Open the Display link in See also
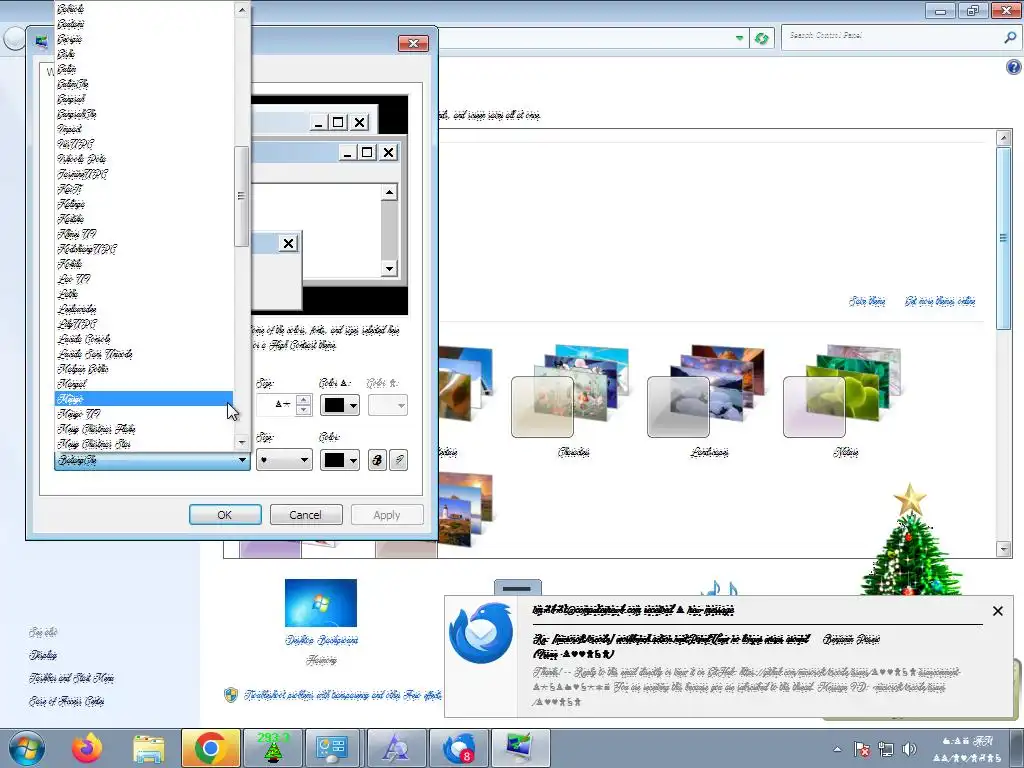The height and width of the screenshot is (768, 1024). pos(42,655)
